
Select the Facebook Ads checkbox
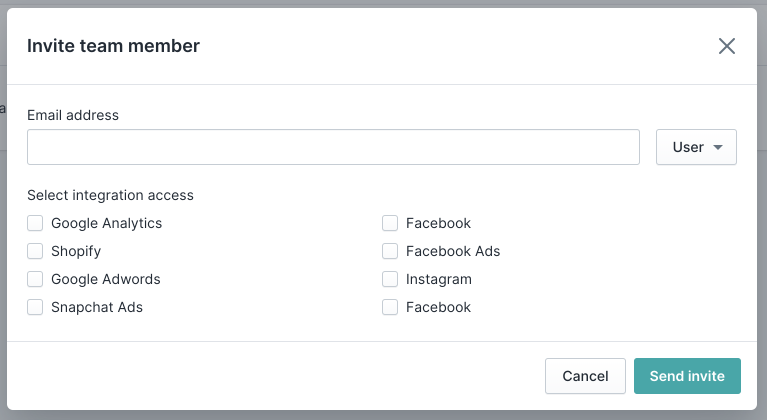tap(390, 251)
